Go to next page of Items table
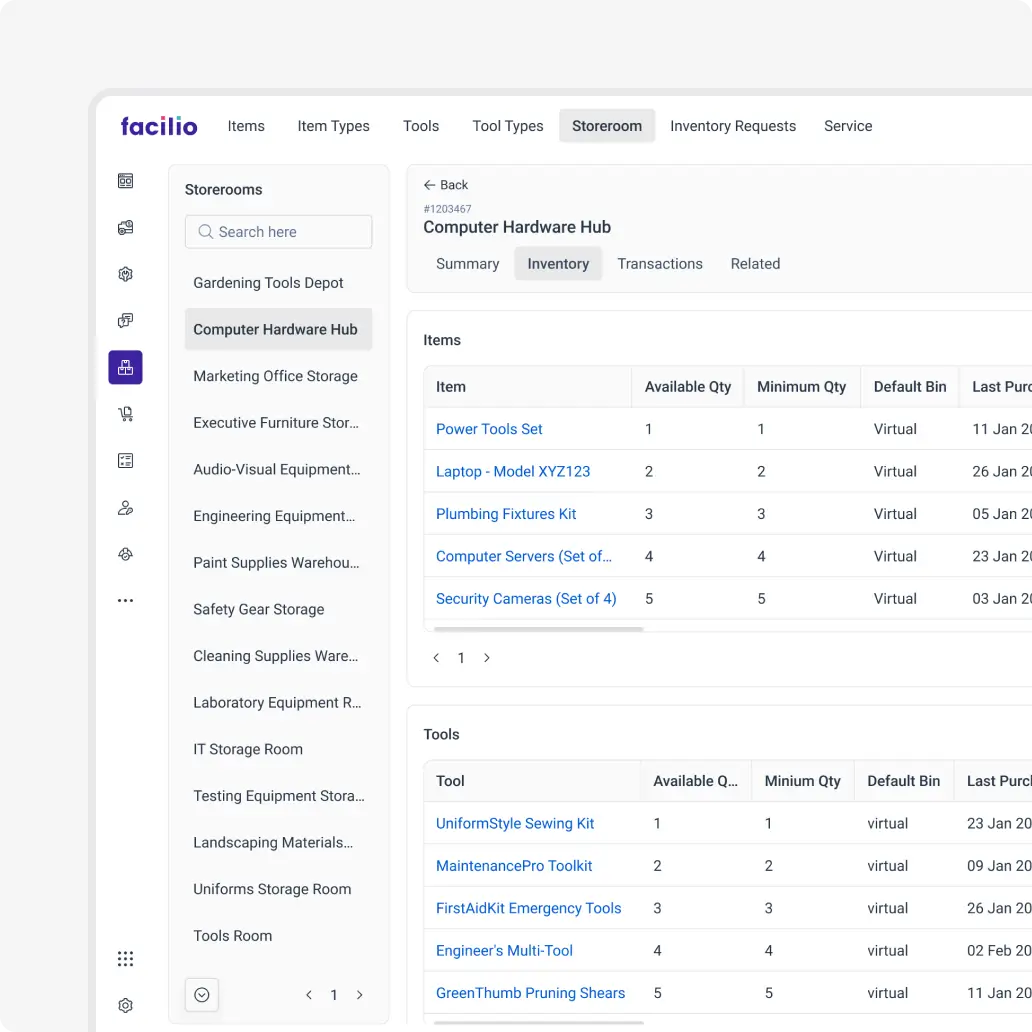The width and height of the screenshot is (1032, 1032). tap(487, 658)
